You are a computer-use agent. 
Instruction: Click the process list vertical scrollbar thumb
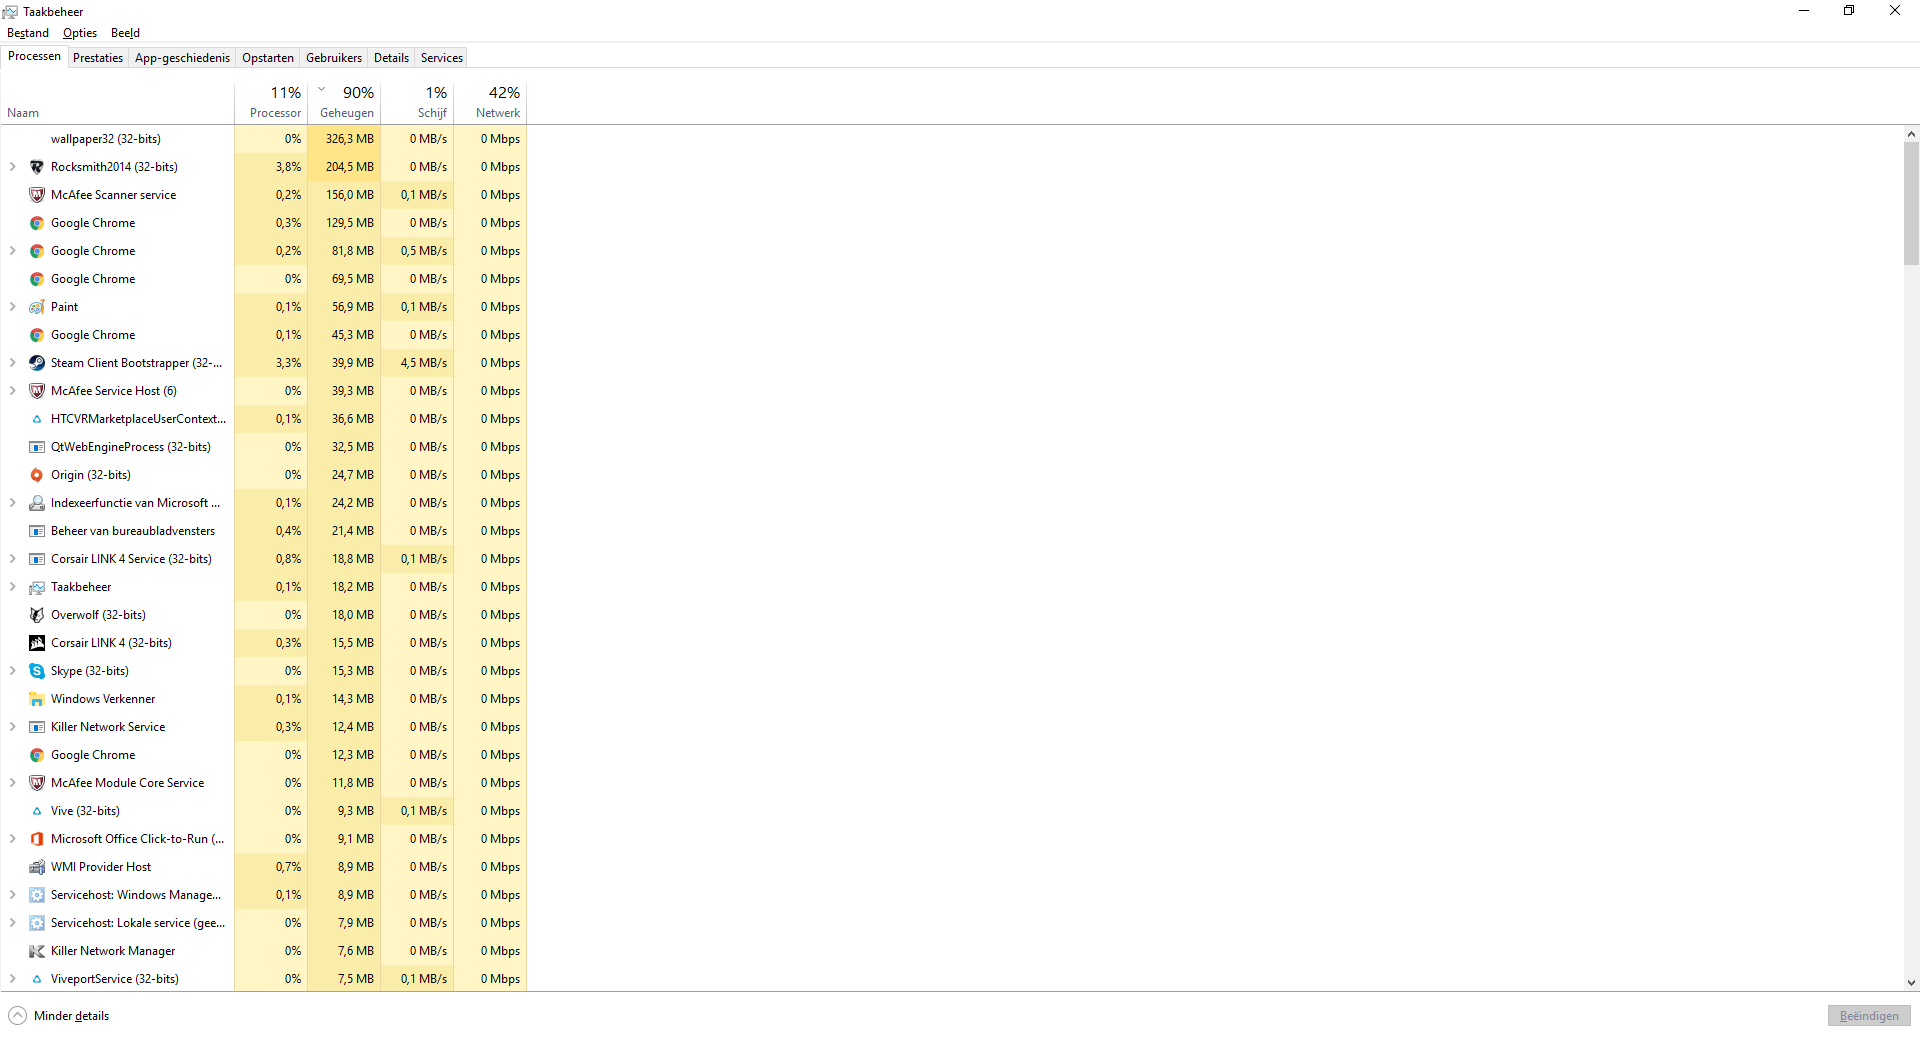coord(1911,203)
